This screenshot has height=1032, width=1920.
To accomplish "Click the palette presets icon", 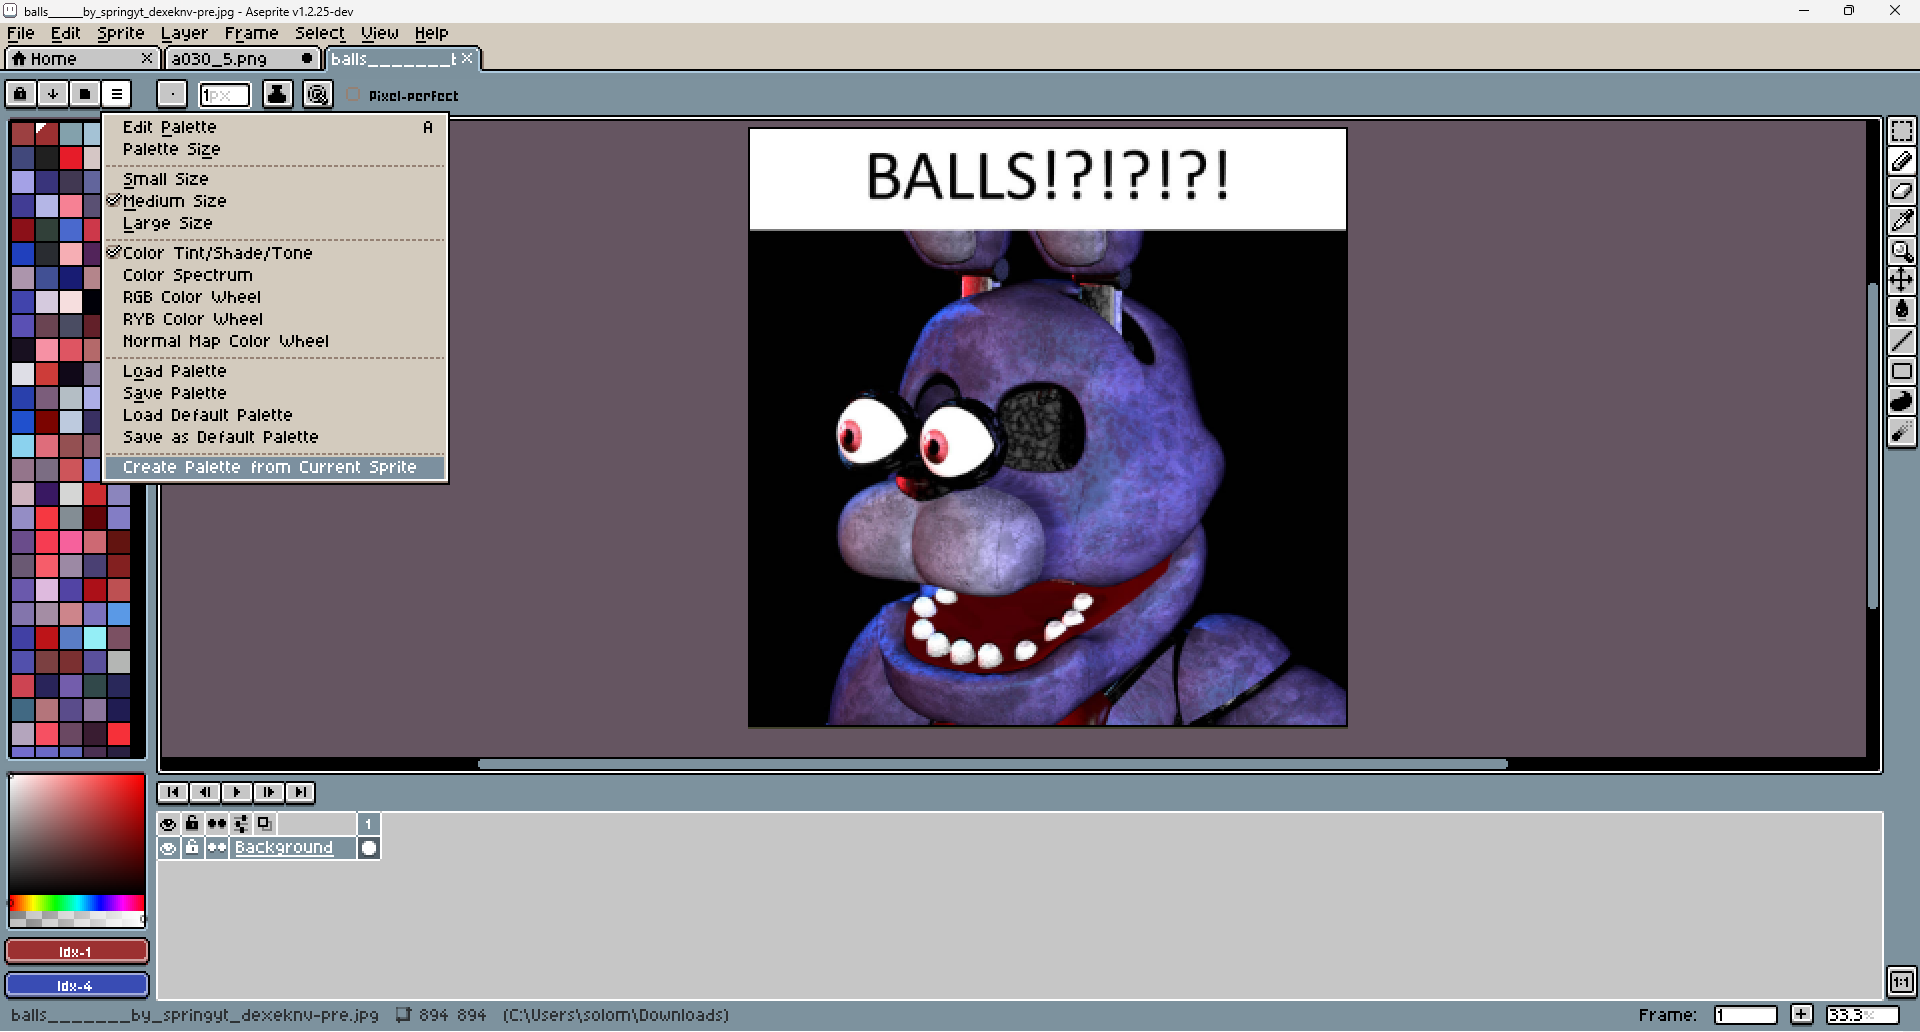I will 84,94.
